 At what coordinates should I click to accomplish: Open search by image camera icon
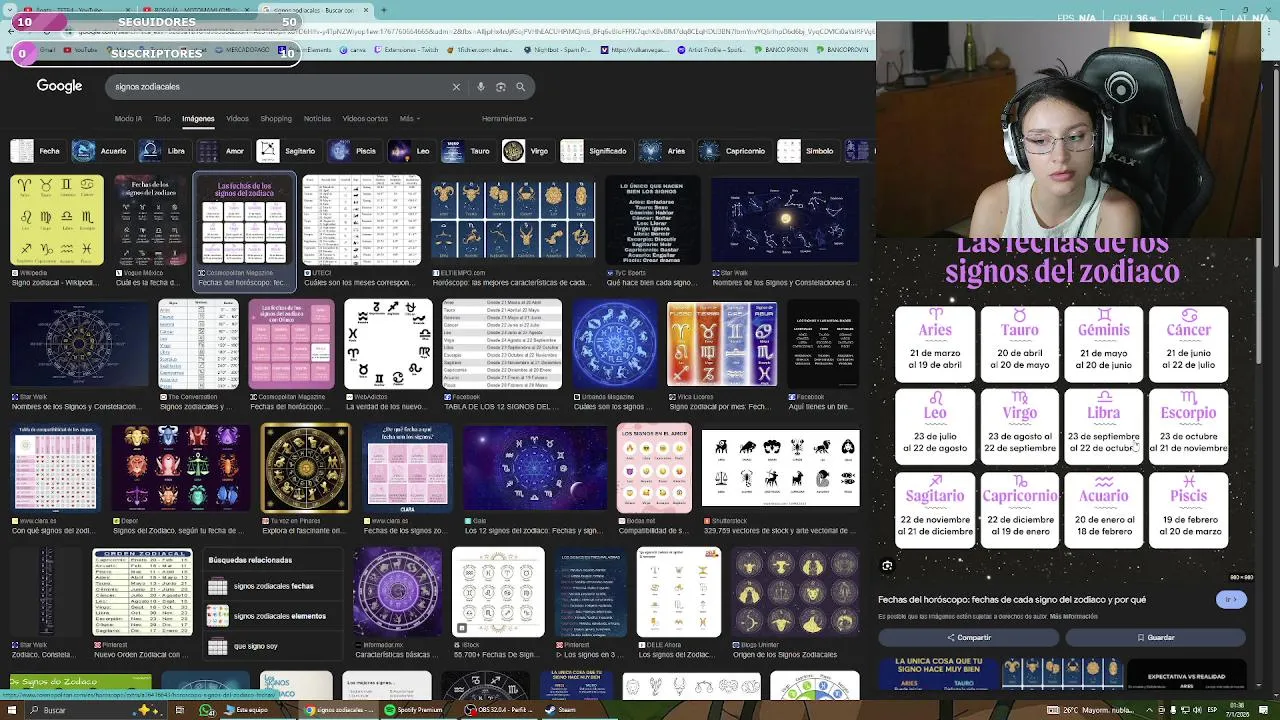pos(501,87)
